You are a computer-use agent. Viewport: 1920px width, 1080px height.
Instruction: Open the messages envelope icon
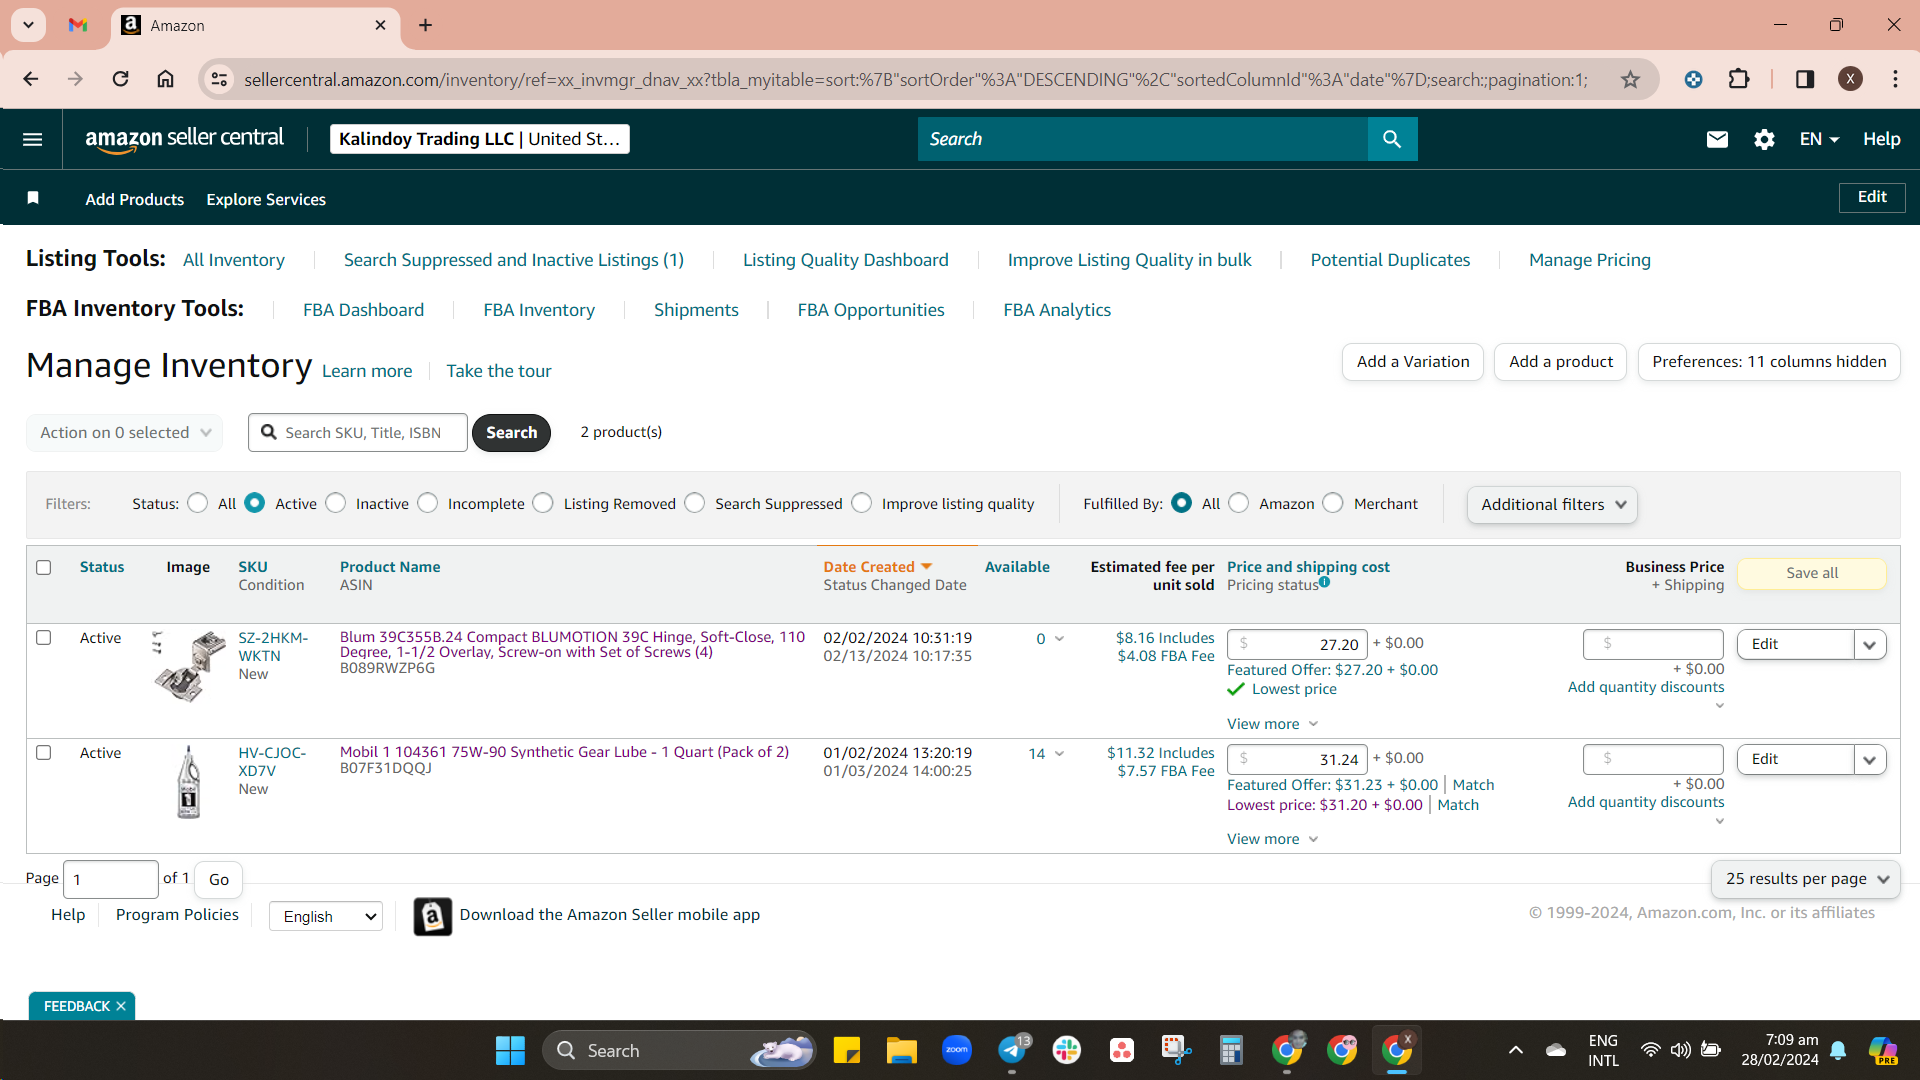tap(1717, 139)
